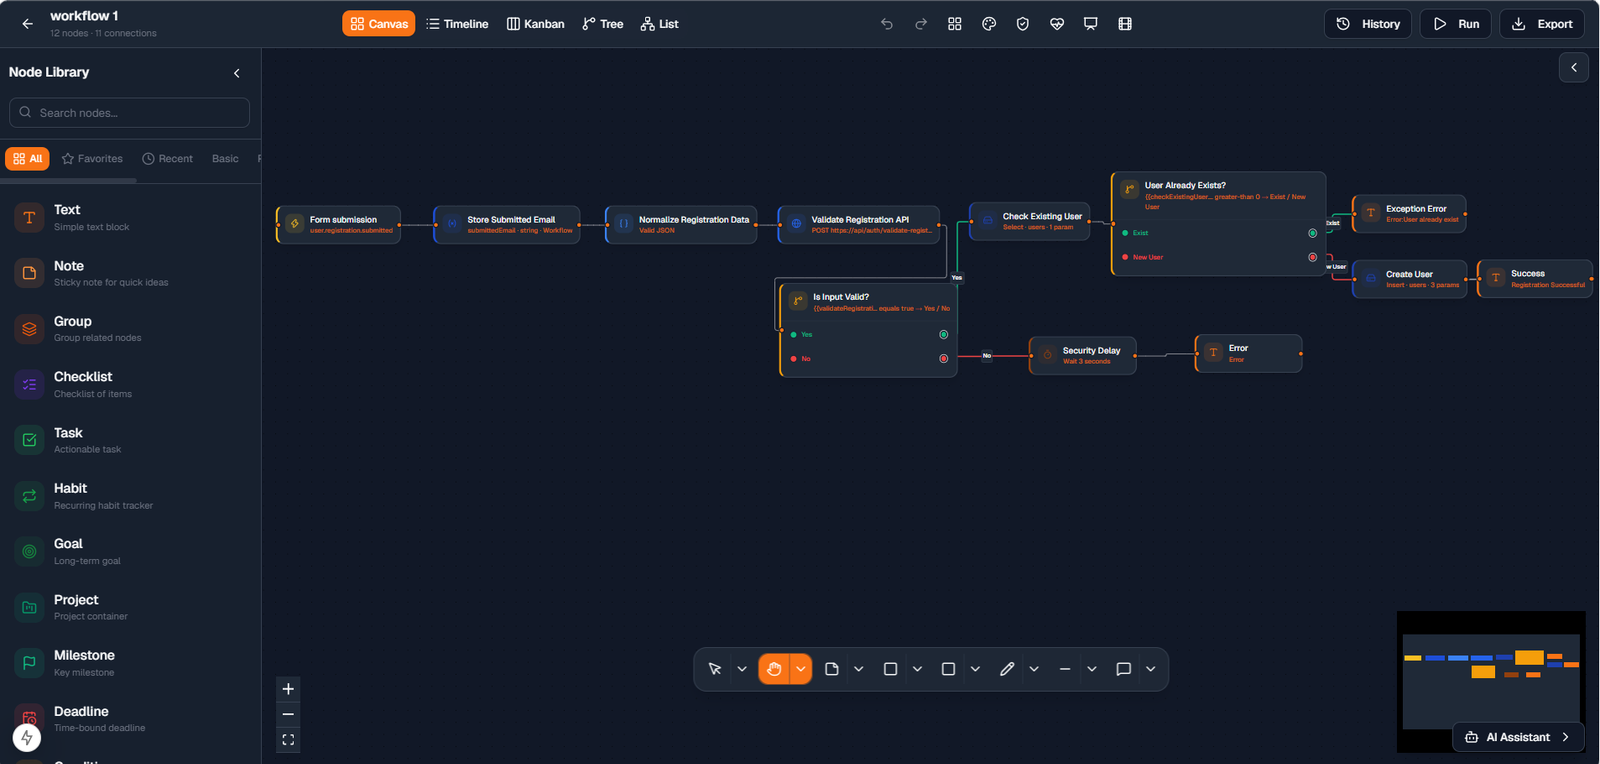Select the All filter in Node Library
The image size is (1600, 764).
pos(27,159)
